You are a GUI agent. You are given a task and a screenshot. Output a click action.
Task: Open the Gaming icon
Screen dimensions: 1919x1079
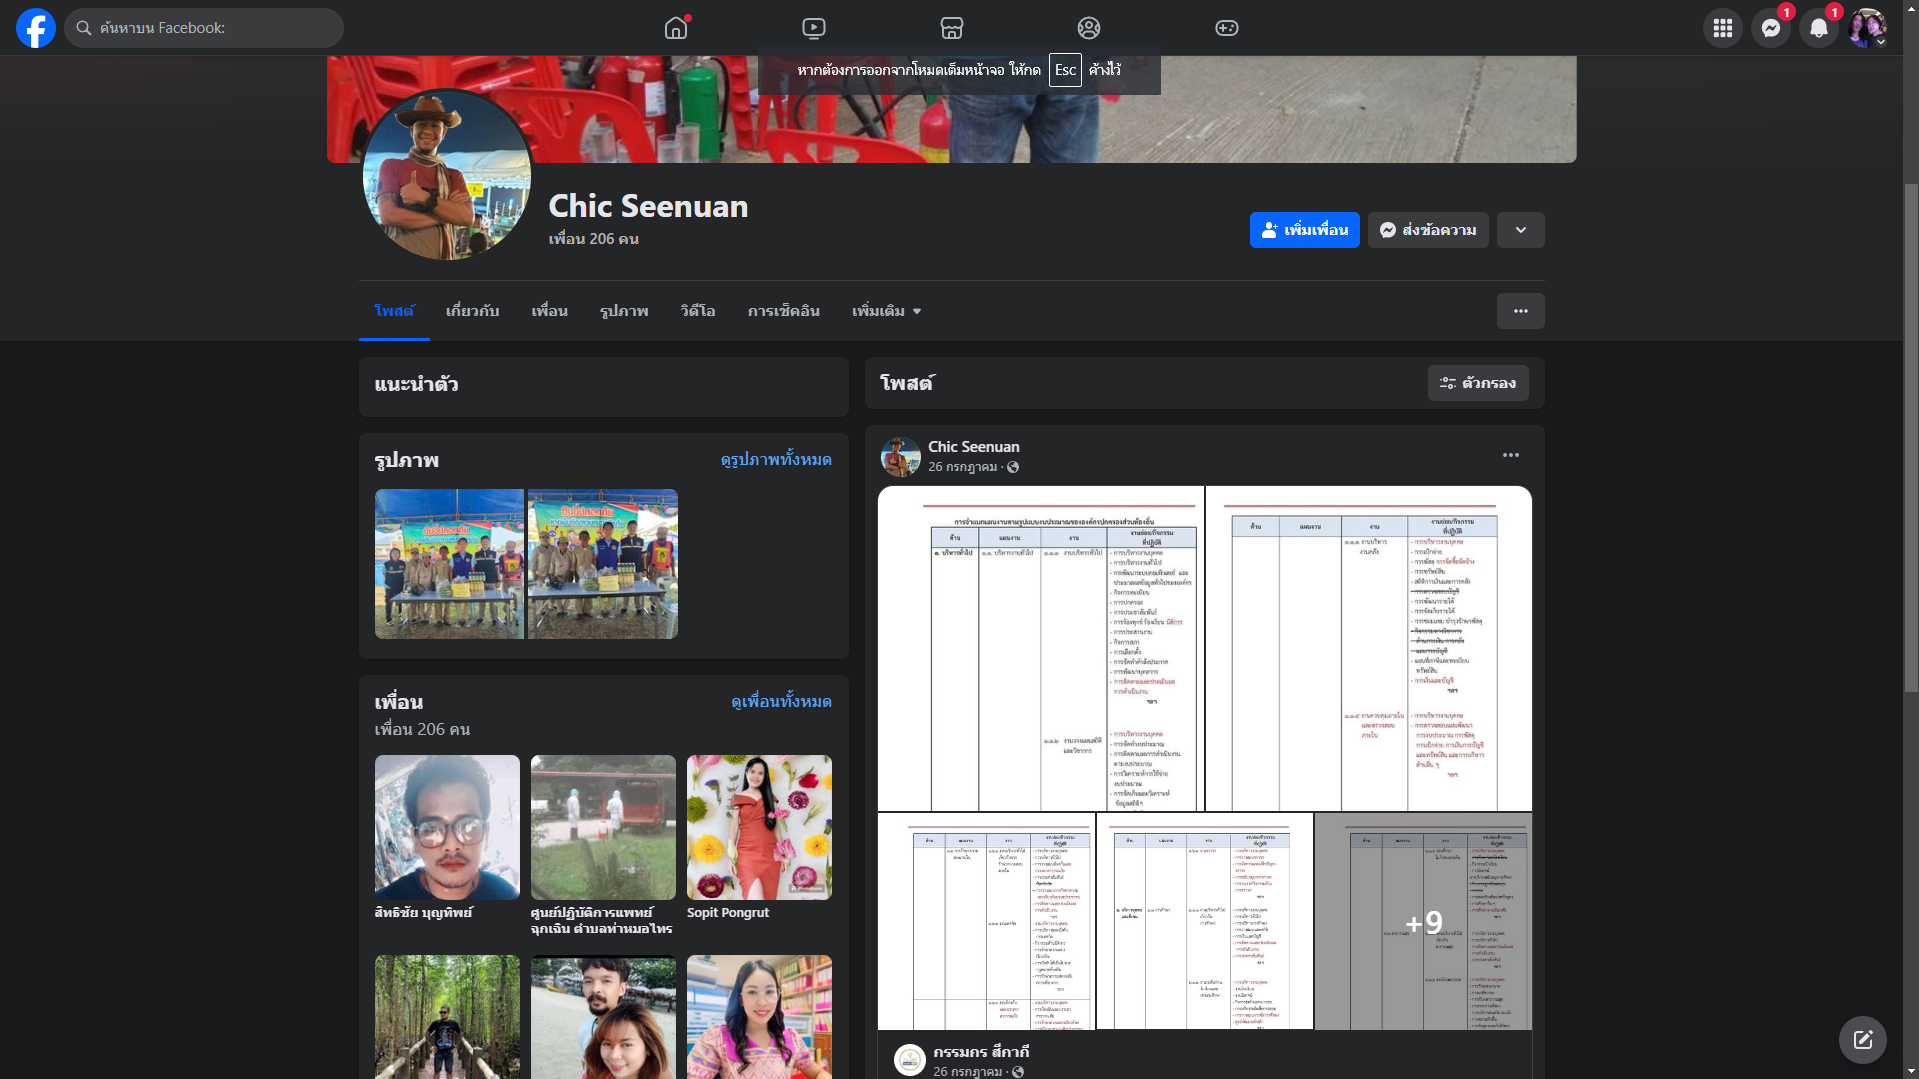point(1227,28)
